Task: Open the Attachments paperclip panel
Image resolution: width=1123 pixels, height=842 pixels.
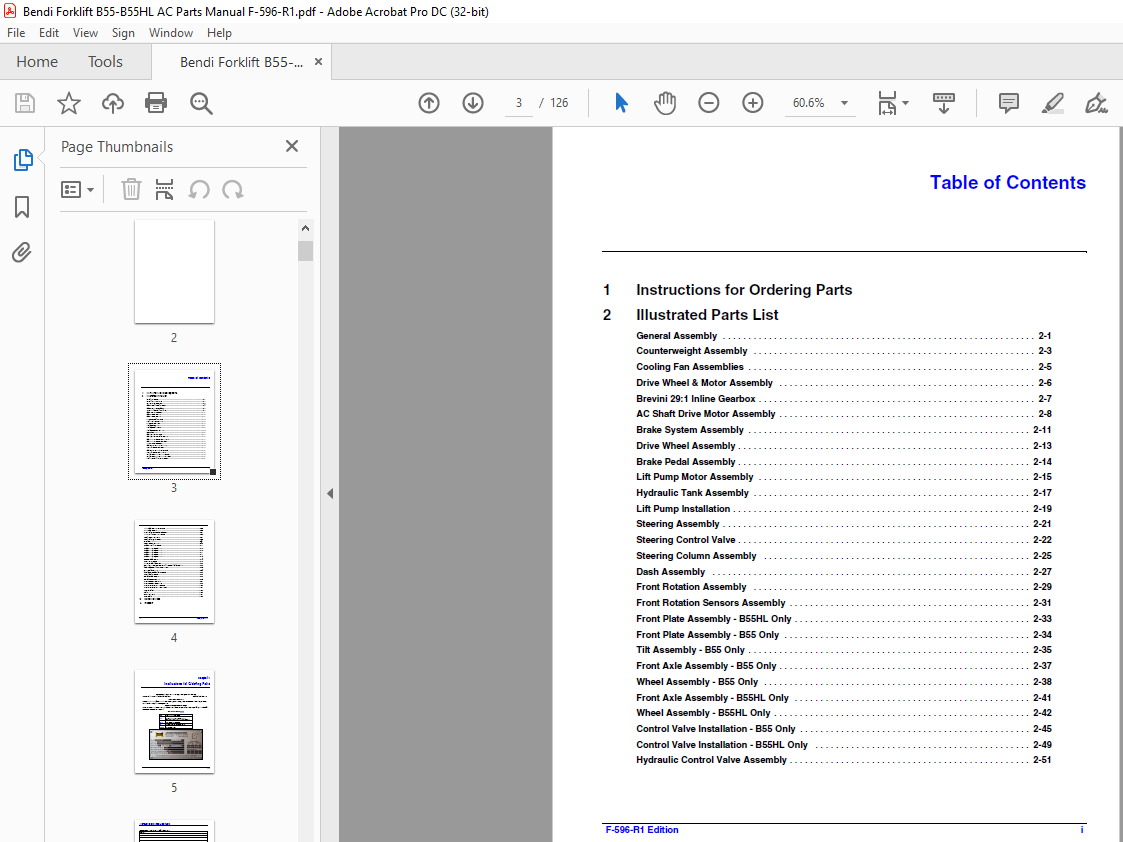Action: 21,253
